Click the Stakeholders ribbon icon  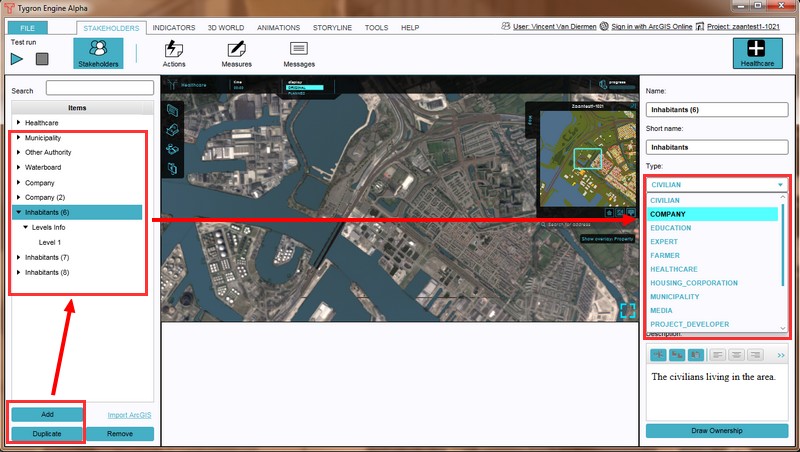[98, 53]
